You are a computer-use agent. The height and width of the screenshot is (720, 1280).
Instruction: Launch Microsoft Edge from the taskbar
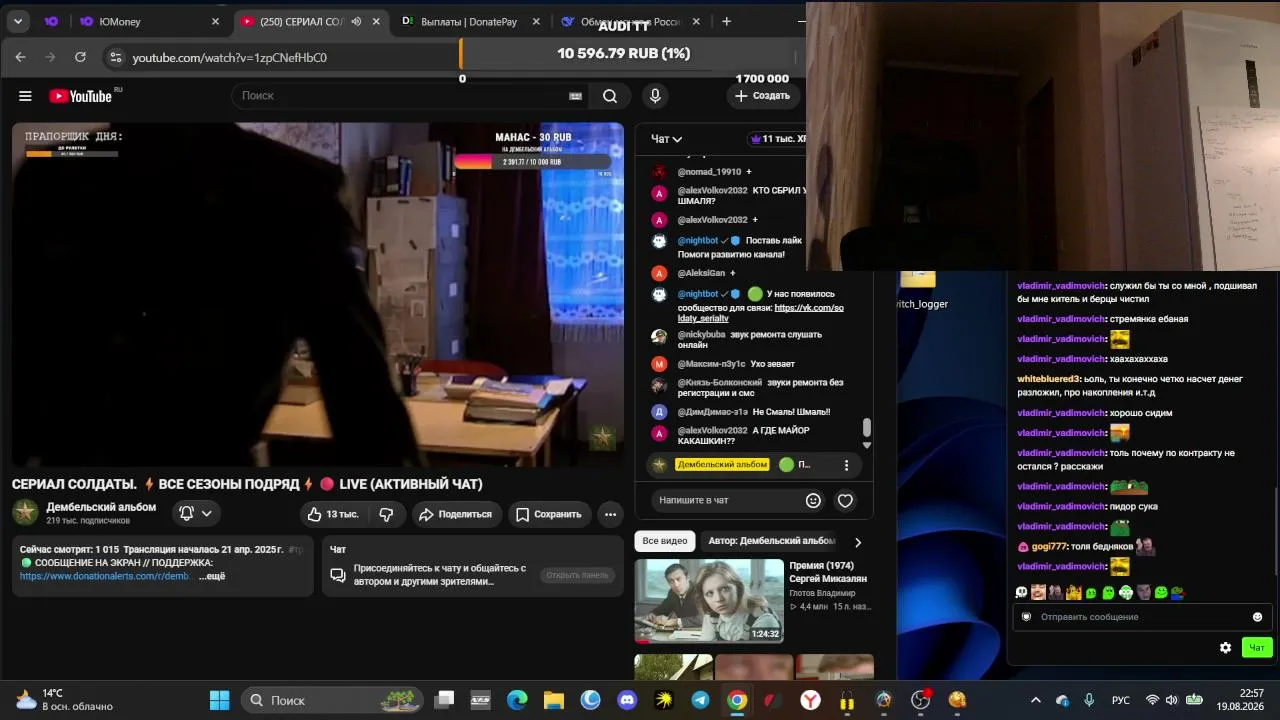(517, 700)
